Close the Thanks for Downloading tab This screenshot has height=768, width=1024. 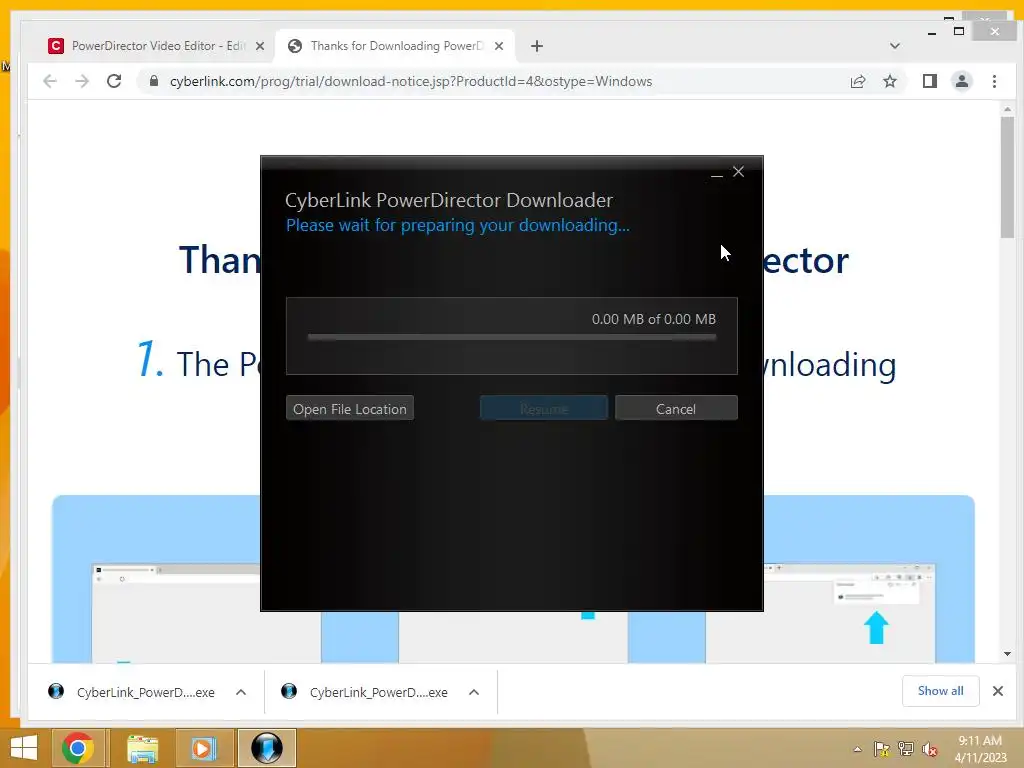coord(499,46)
